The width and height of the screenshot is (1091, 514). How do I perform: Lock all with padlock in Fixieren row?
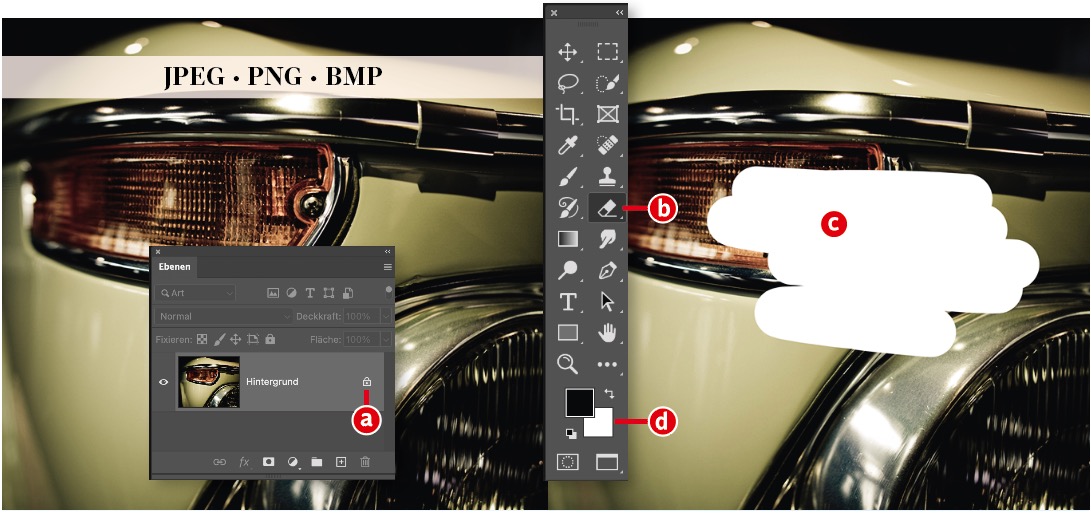coord(270,339)
